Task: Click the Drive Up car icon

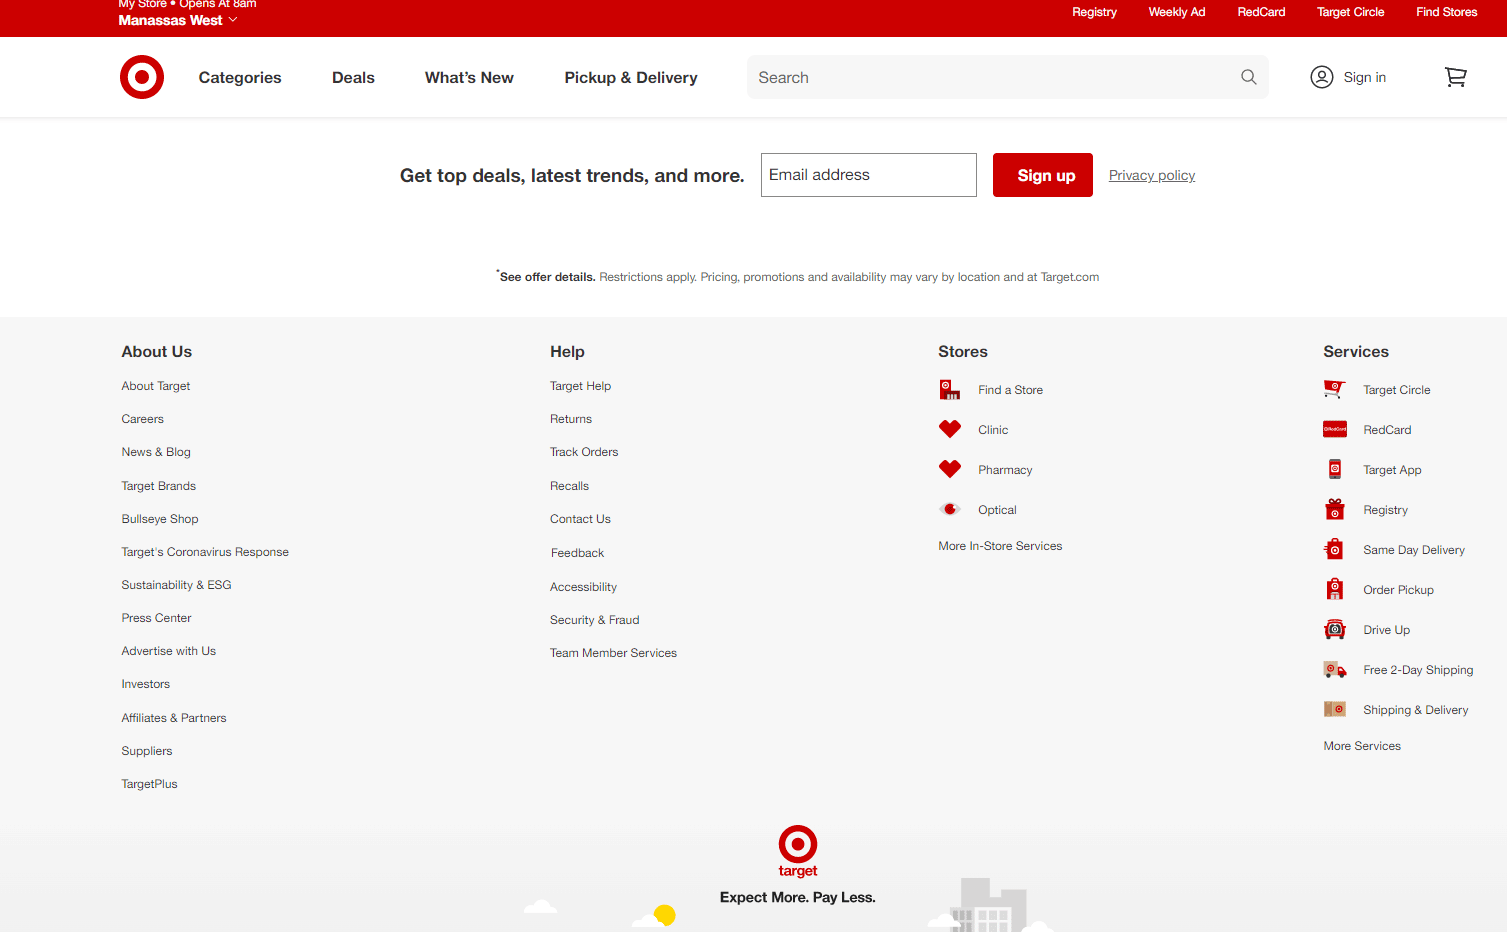Action: [1335, 629]
